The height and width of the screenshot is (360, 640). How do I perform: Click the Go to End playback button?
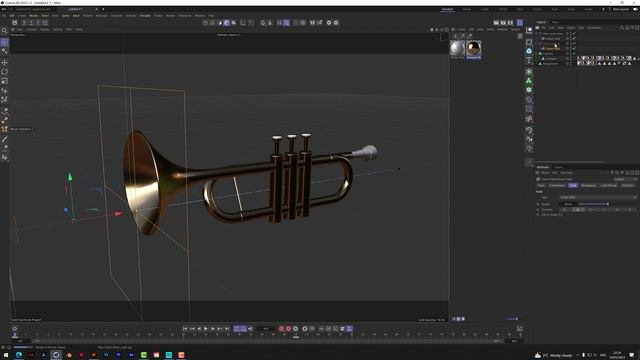point(227,329)
